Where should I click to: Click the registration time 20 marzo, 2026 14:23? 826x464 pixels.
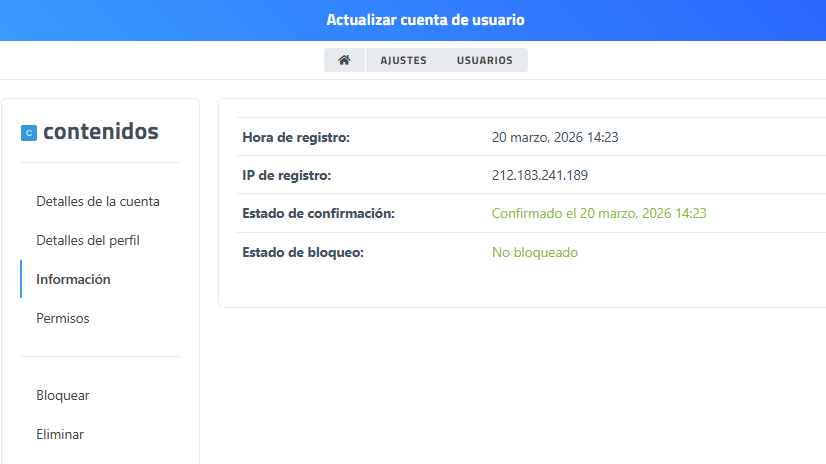click(x=555, y=137)
